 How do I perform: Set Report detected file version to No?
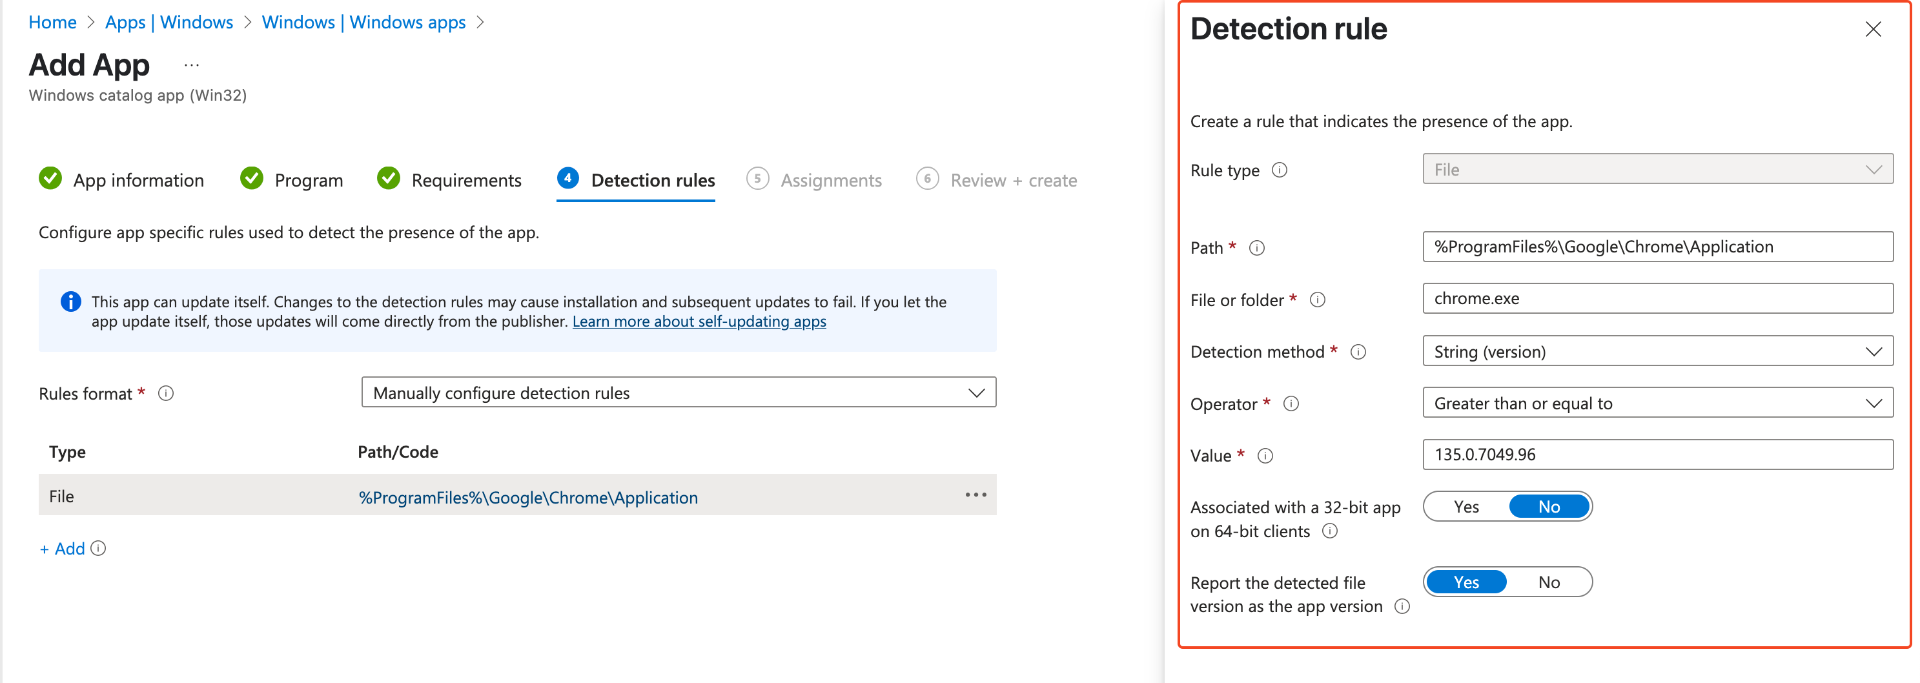[x=1548, y=582]
